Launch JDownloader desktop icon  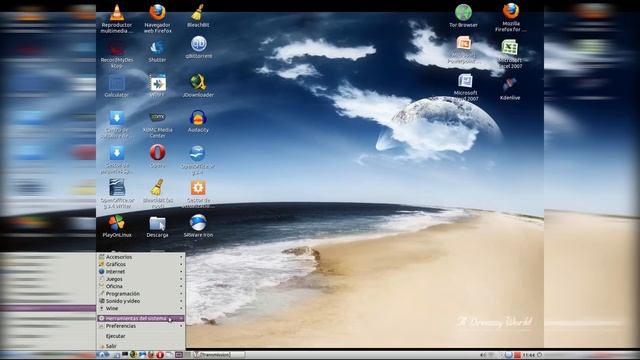pyautogui.click(x=198, y=83)
